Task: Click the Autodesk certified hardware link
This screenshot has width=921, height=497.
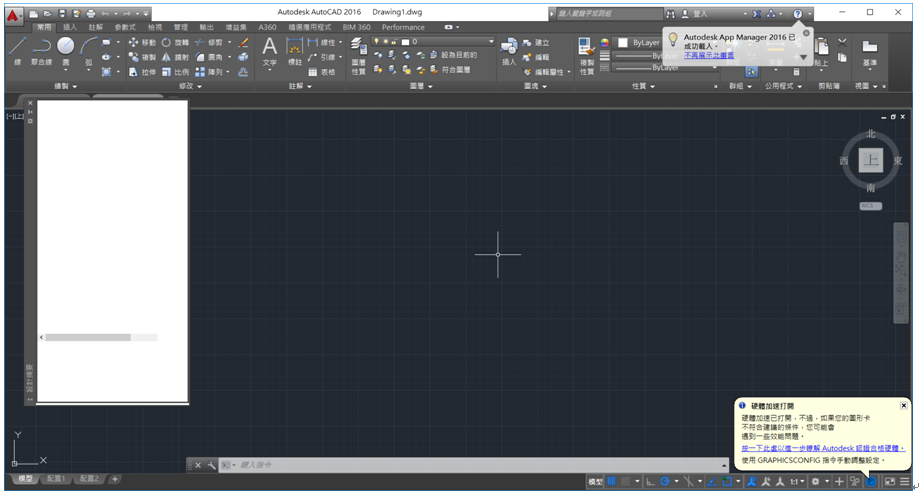Action: pos(822,448)
